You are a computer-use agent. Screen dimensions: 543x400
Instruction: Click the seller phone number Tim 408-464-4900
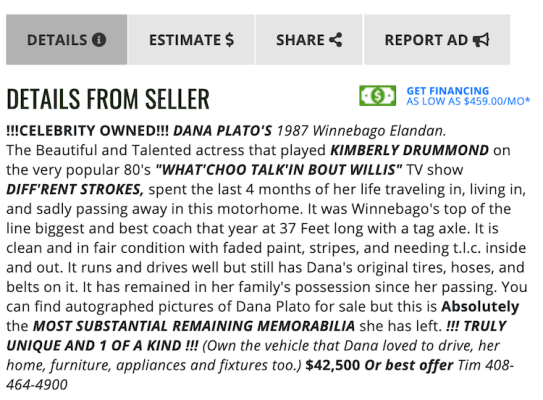point(260,375)
